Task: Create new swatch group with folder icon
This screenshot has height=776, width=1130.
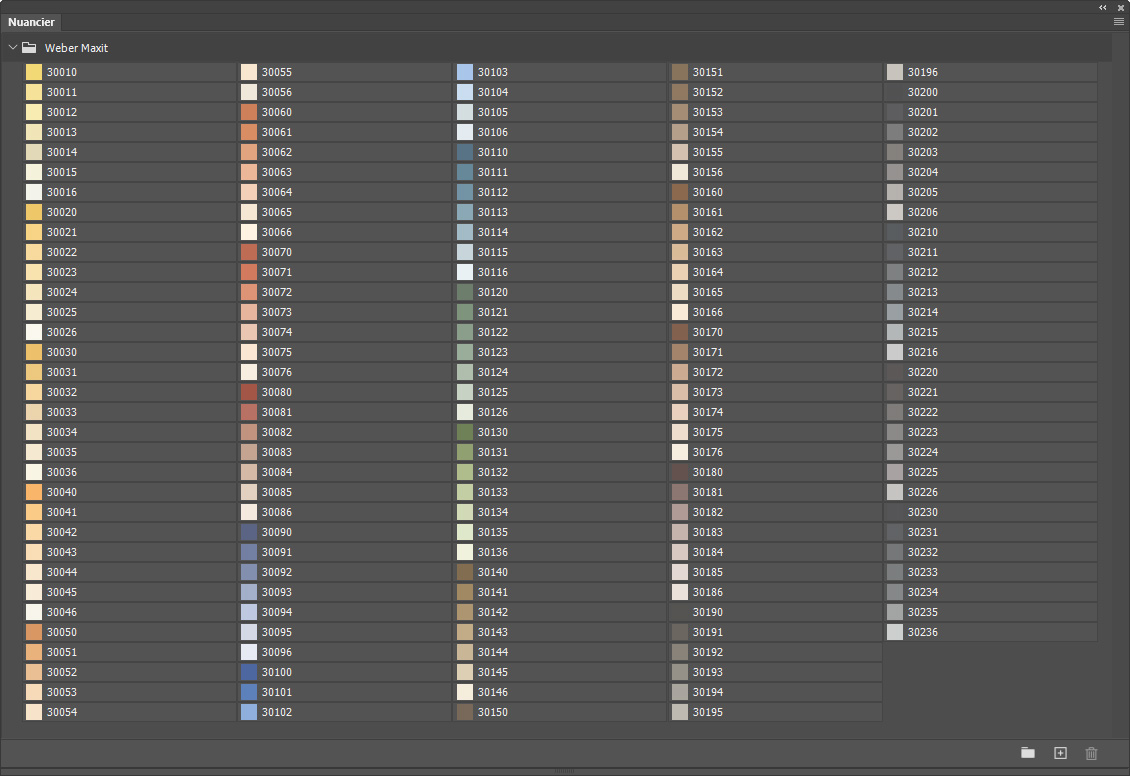Action: [1028, 753]
